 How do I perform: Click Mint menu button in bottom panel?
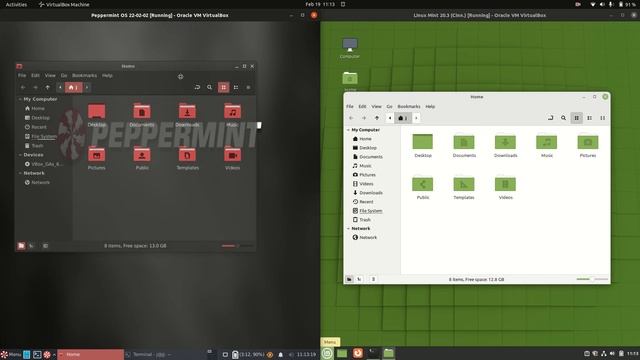coord(327,353)
